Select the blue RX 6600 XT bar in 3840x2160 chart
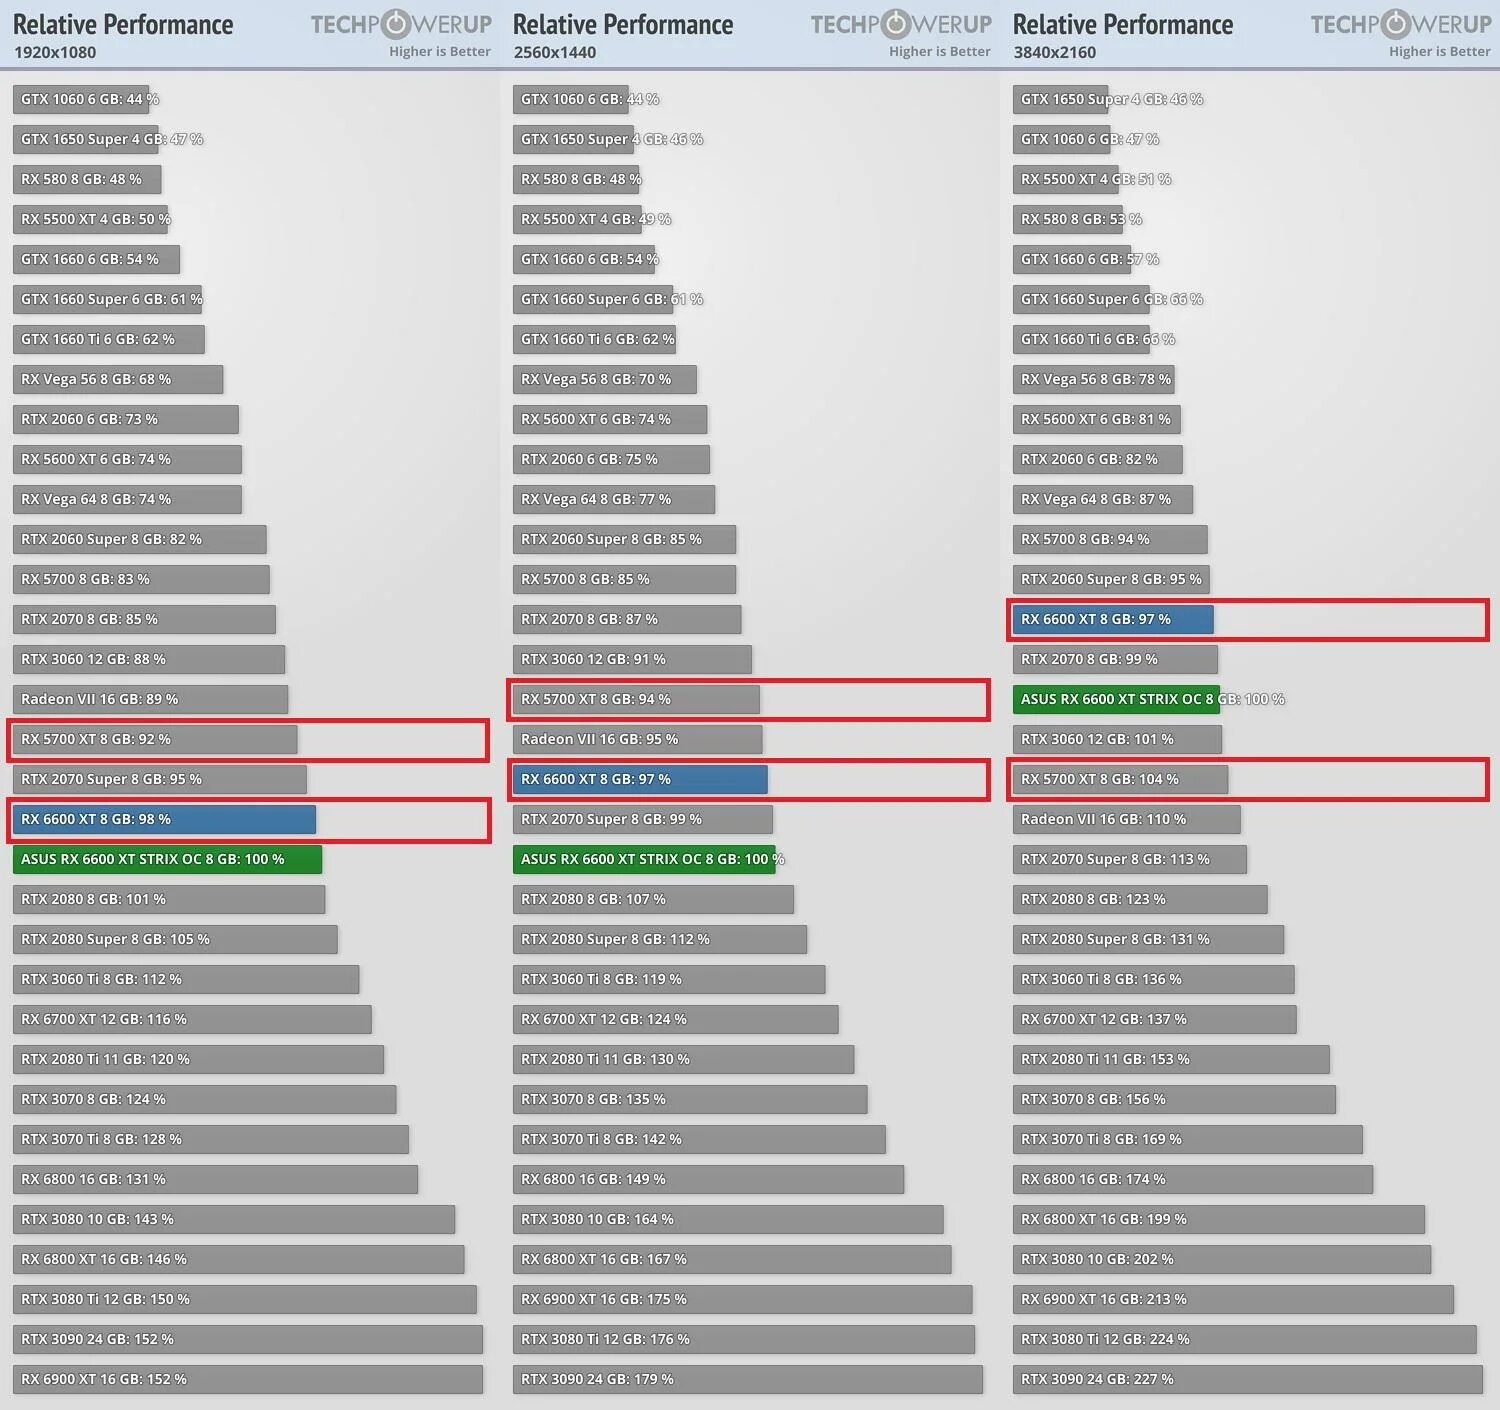1500x1410 pixels. coord(1113,619)
